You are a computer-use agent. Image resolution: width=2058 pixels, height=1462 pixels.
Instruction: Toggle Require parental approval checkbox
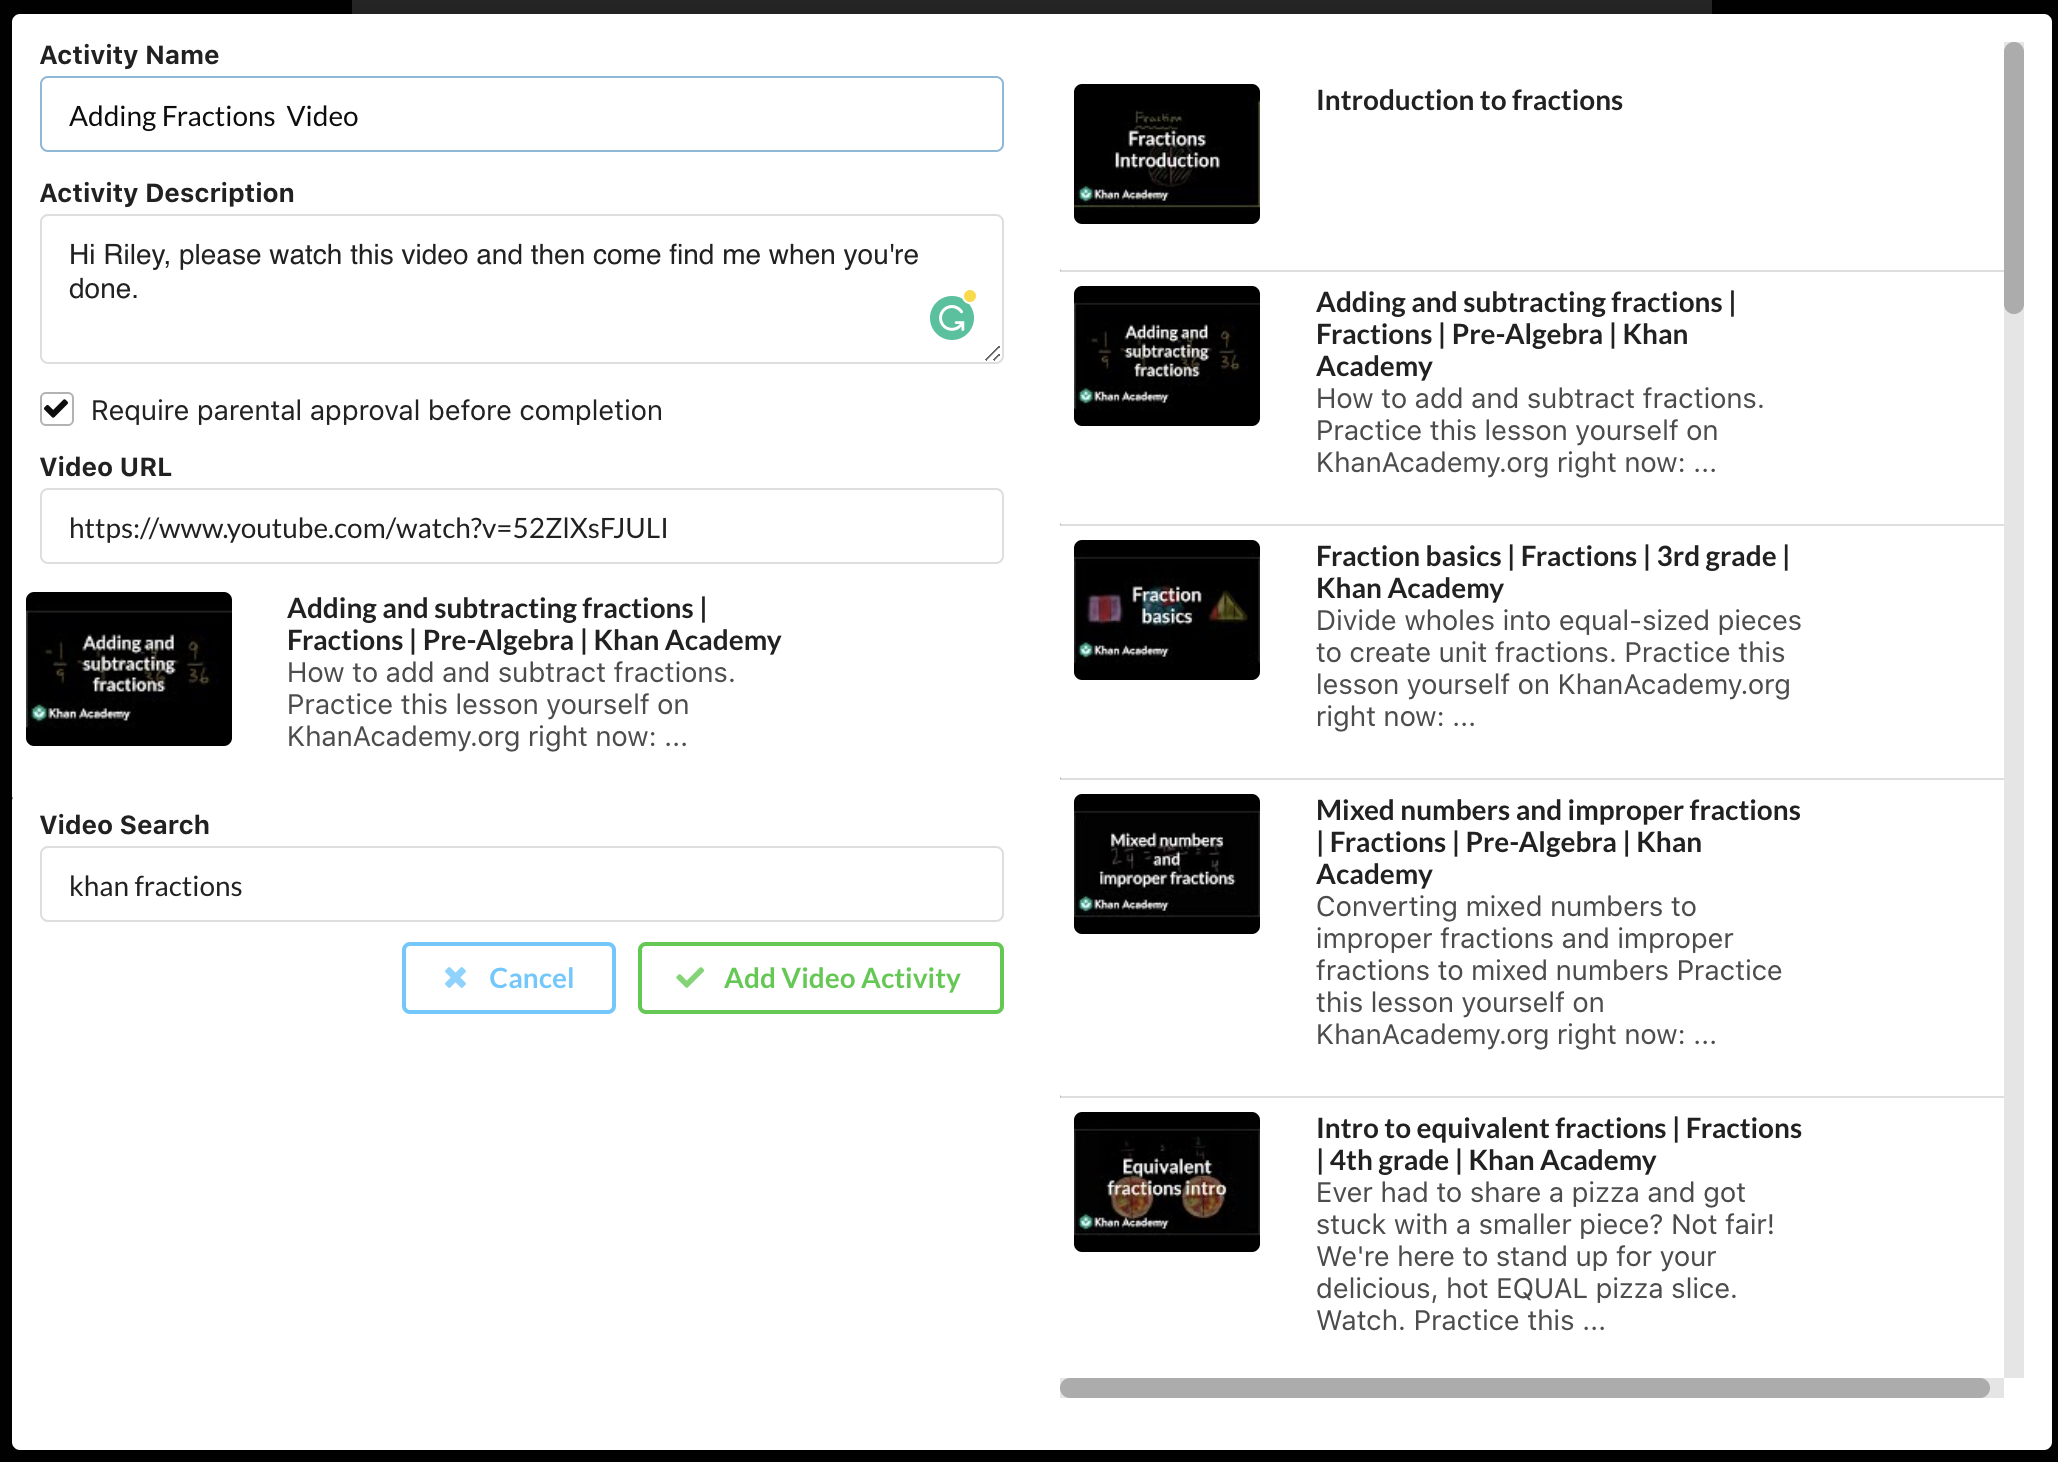[x=57, y=409]
